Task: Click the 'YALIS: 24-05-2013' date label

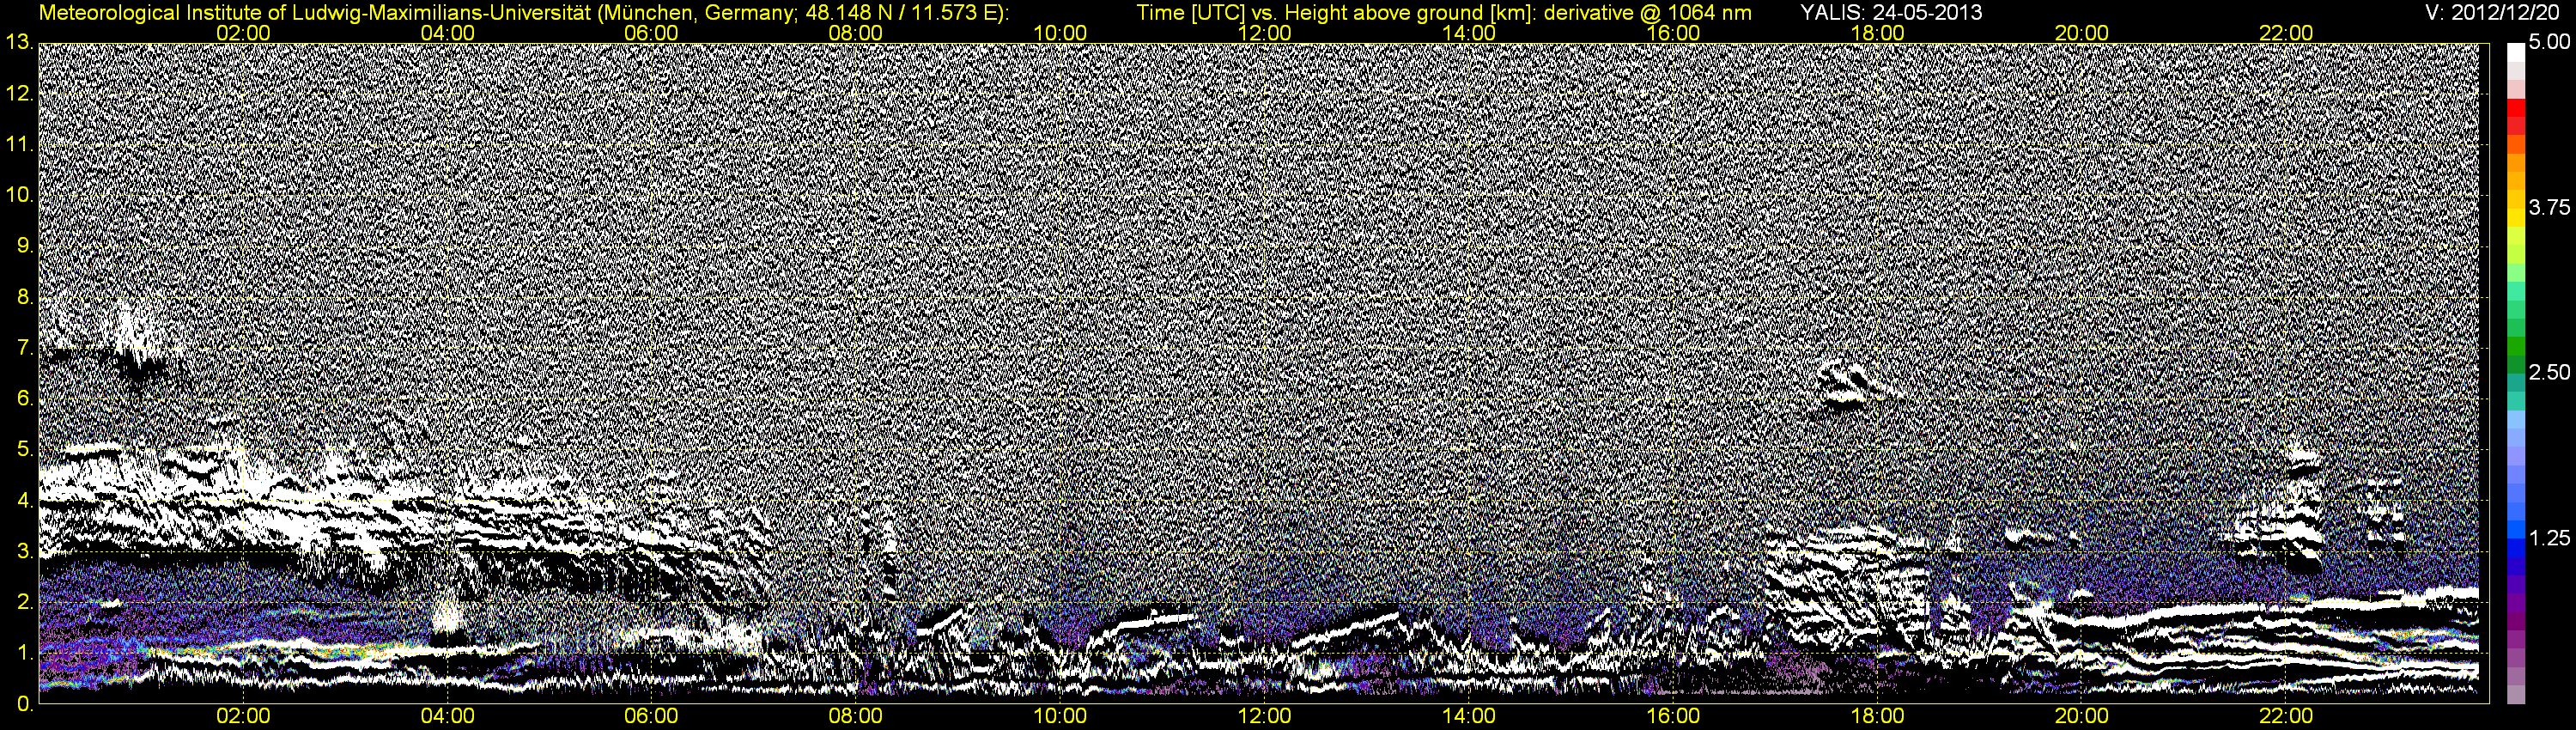Action: point(1891,13)
